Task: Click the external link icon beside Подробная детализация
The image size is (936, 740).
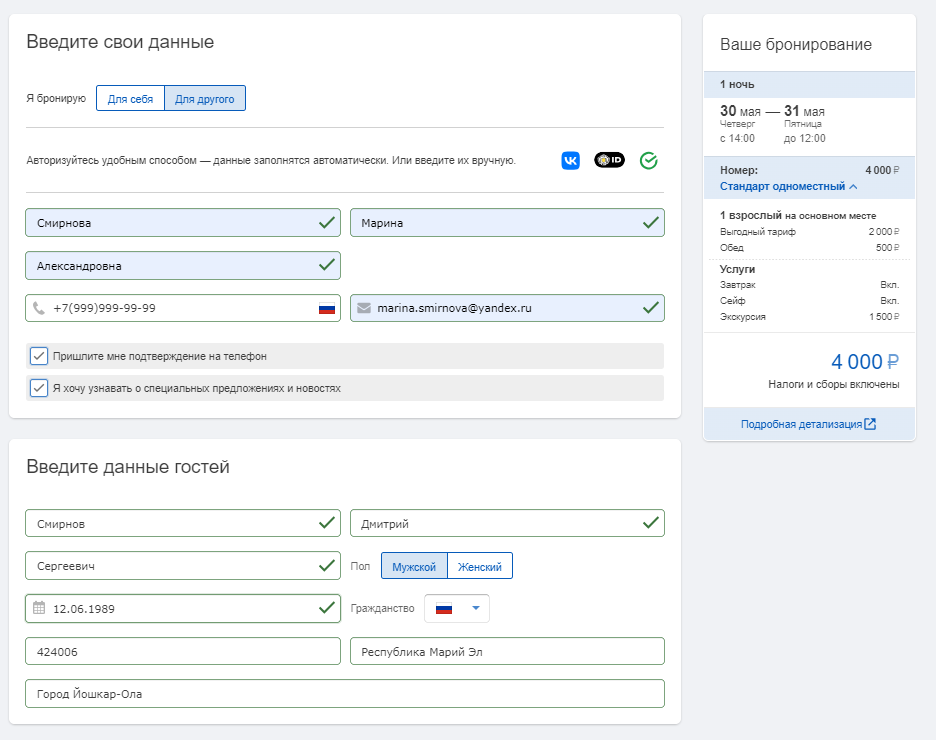Action: [870, 424]
